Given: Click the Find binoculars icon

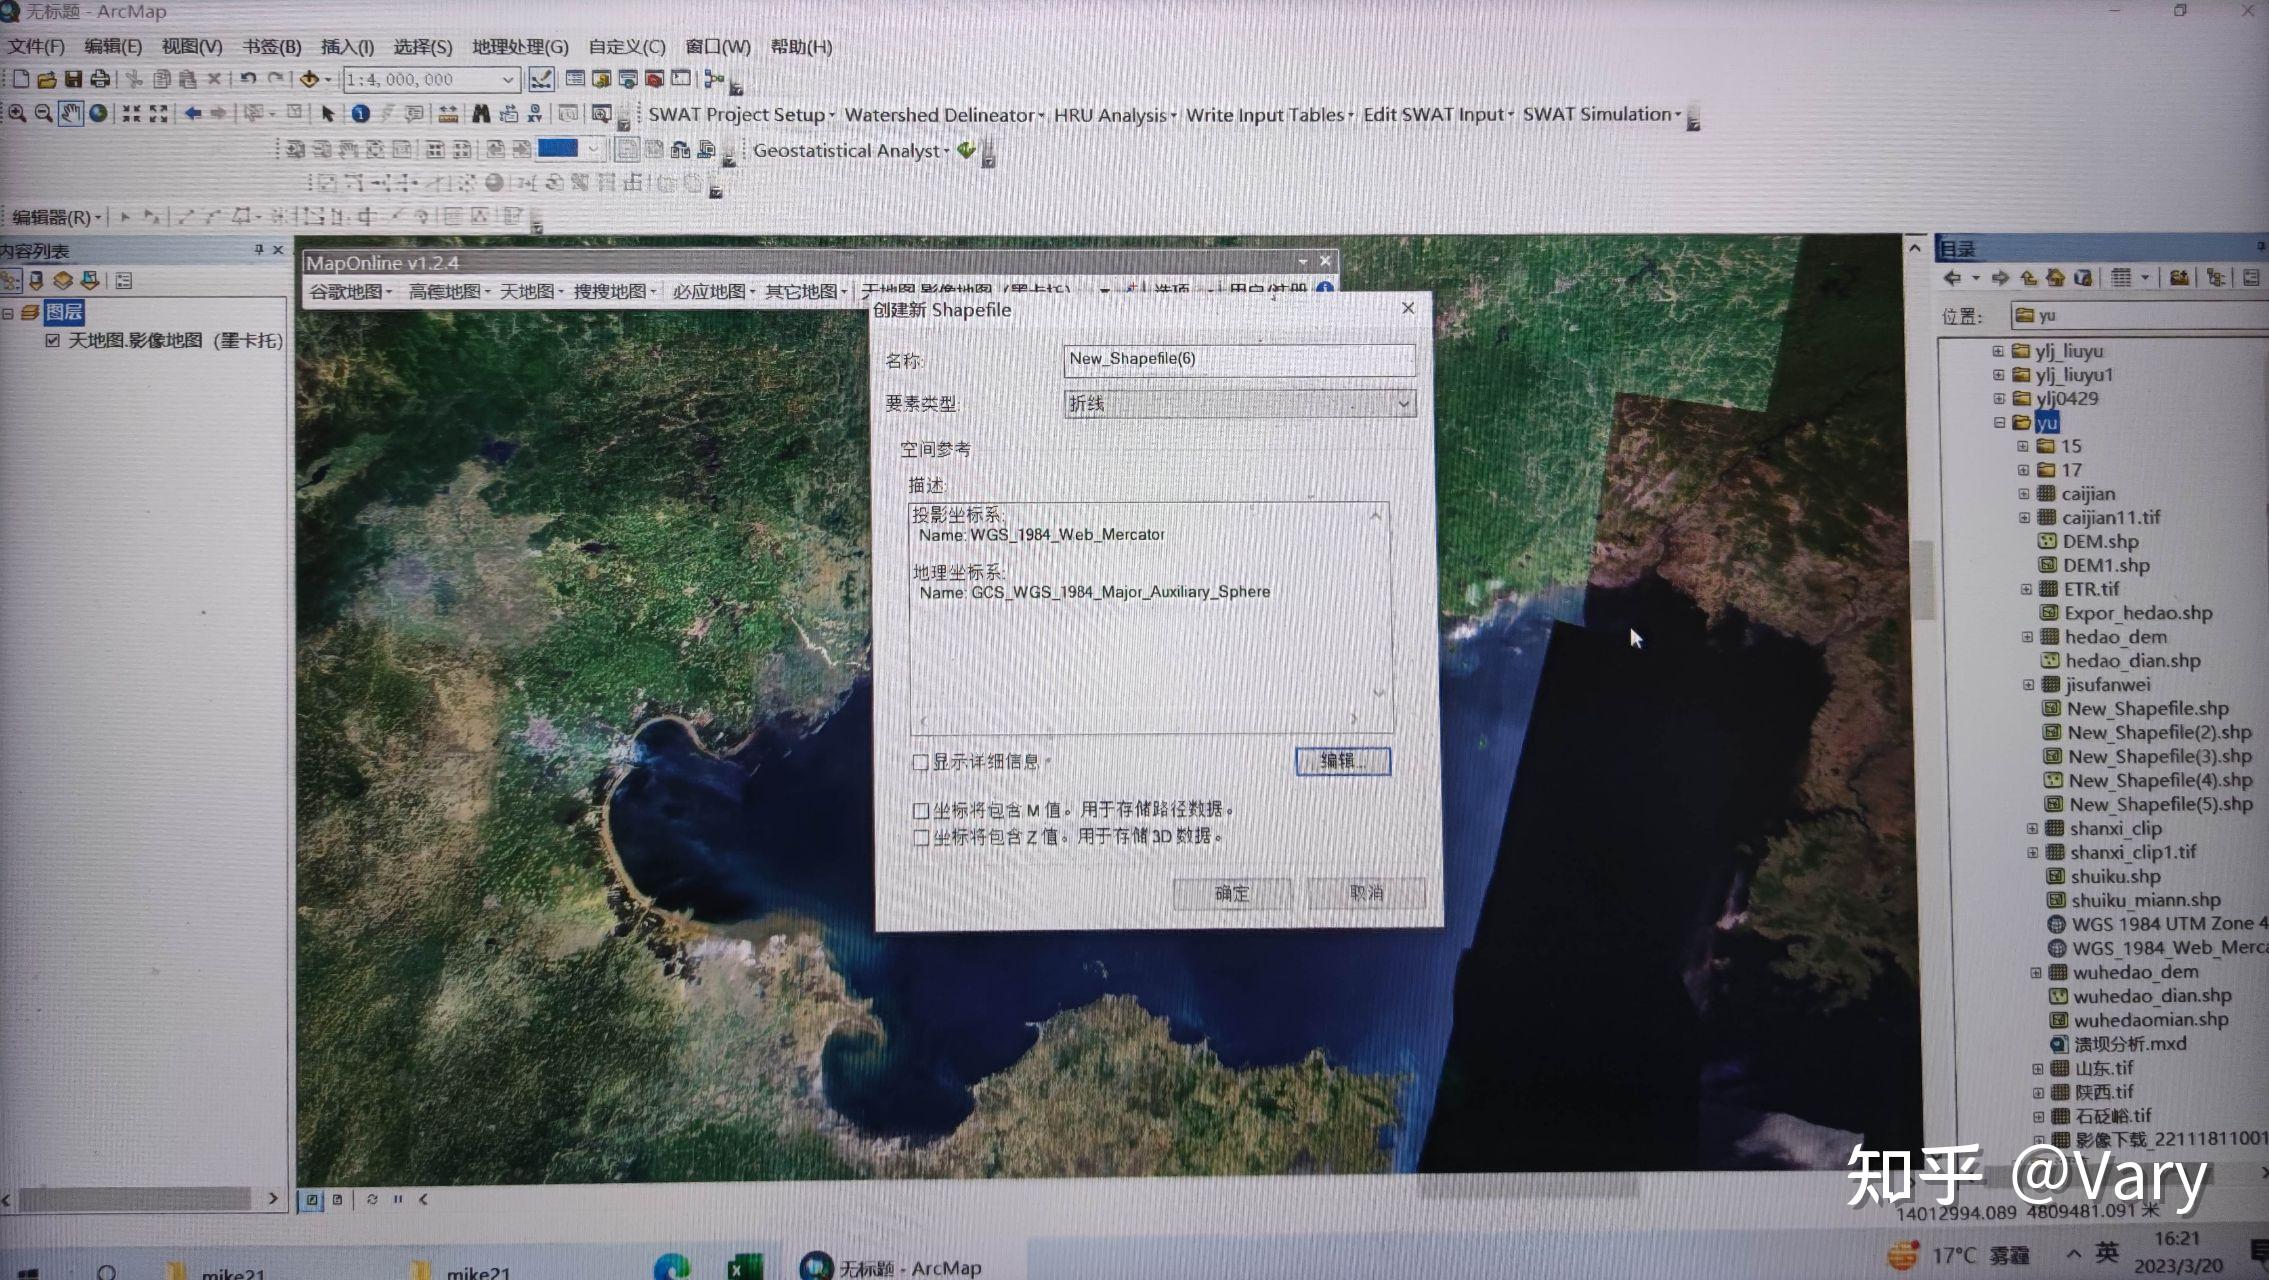Looking at the screenshot, I should pos(480,113).
